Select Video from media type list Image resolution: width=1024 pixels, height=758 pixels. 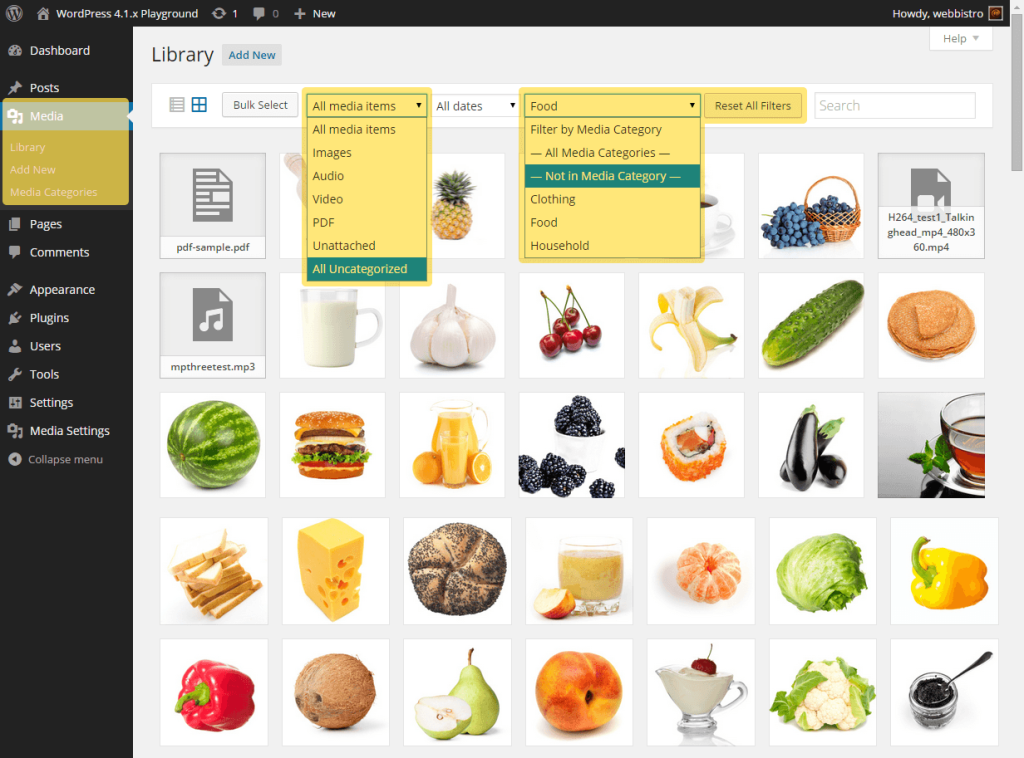click(328, 199)
